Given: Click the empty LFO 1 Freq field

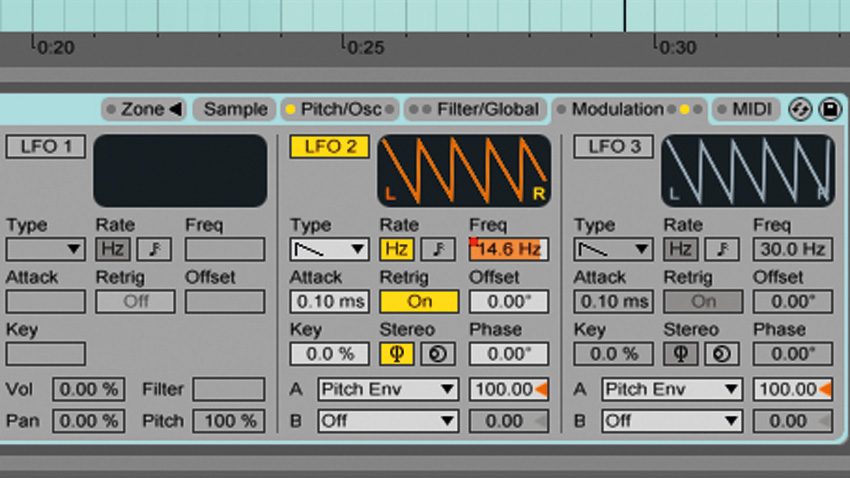Looking at the screenshot, I should 225,249.
